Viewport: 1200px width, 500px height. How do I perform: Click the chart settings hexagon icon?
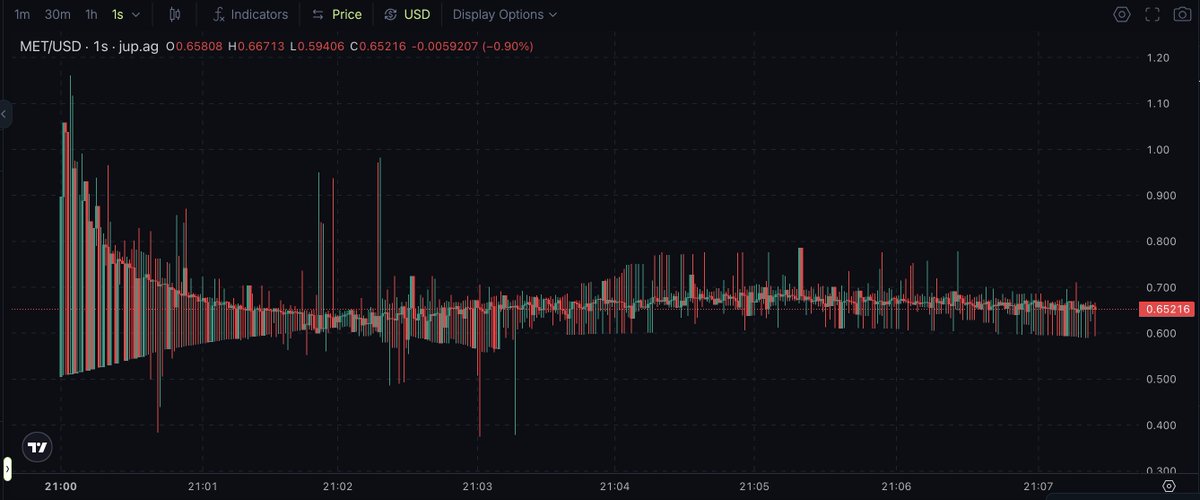click(x=1122, y=14)
